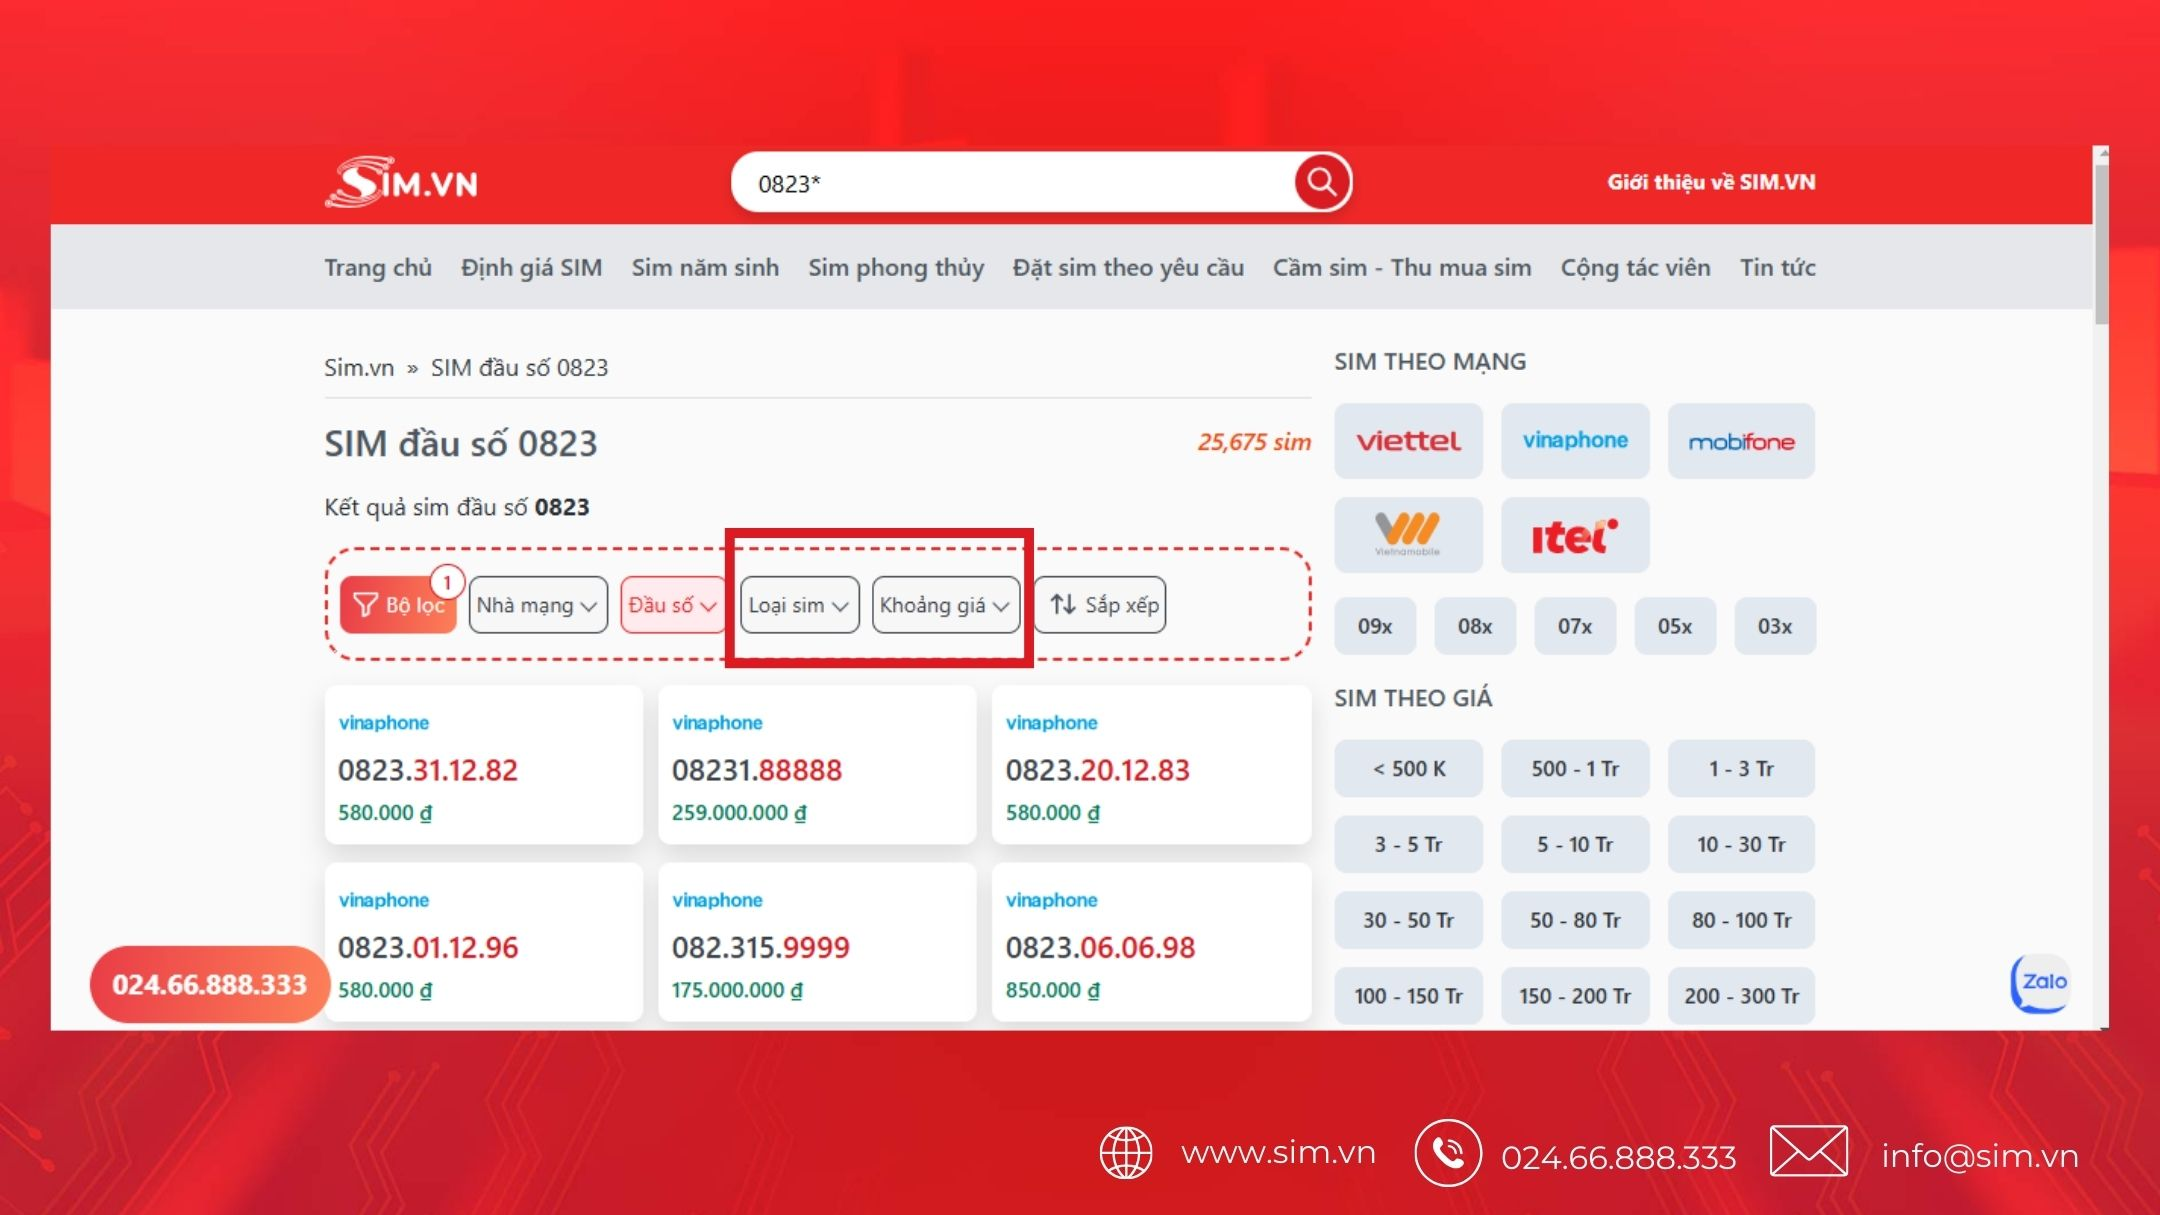Open SIM card 082.315.9999
This screenshot has height=1215, width=2160.
817,942
